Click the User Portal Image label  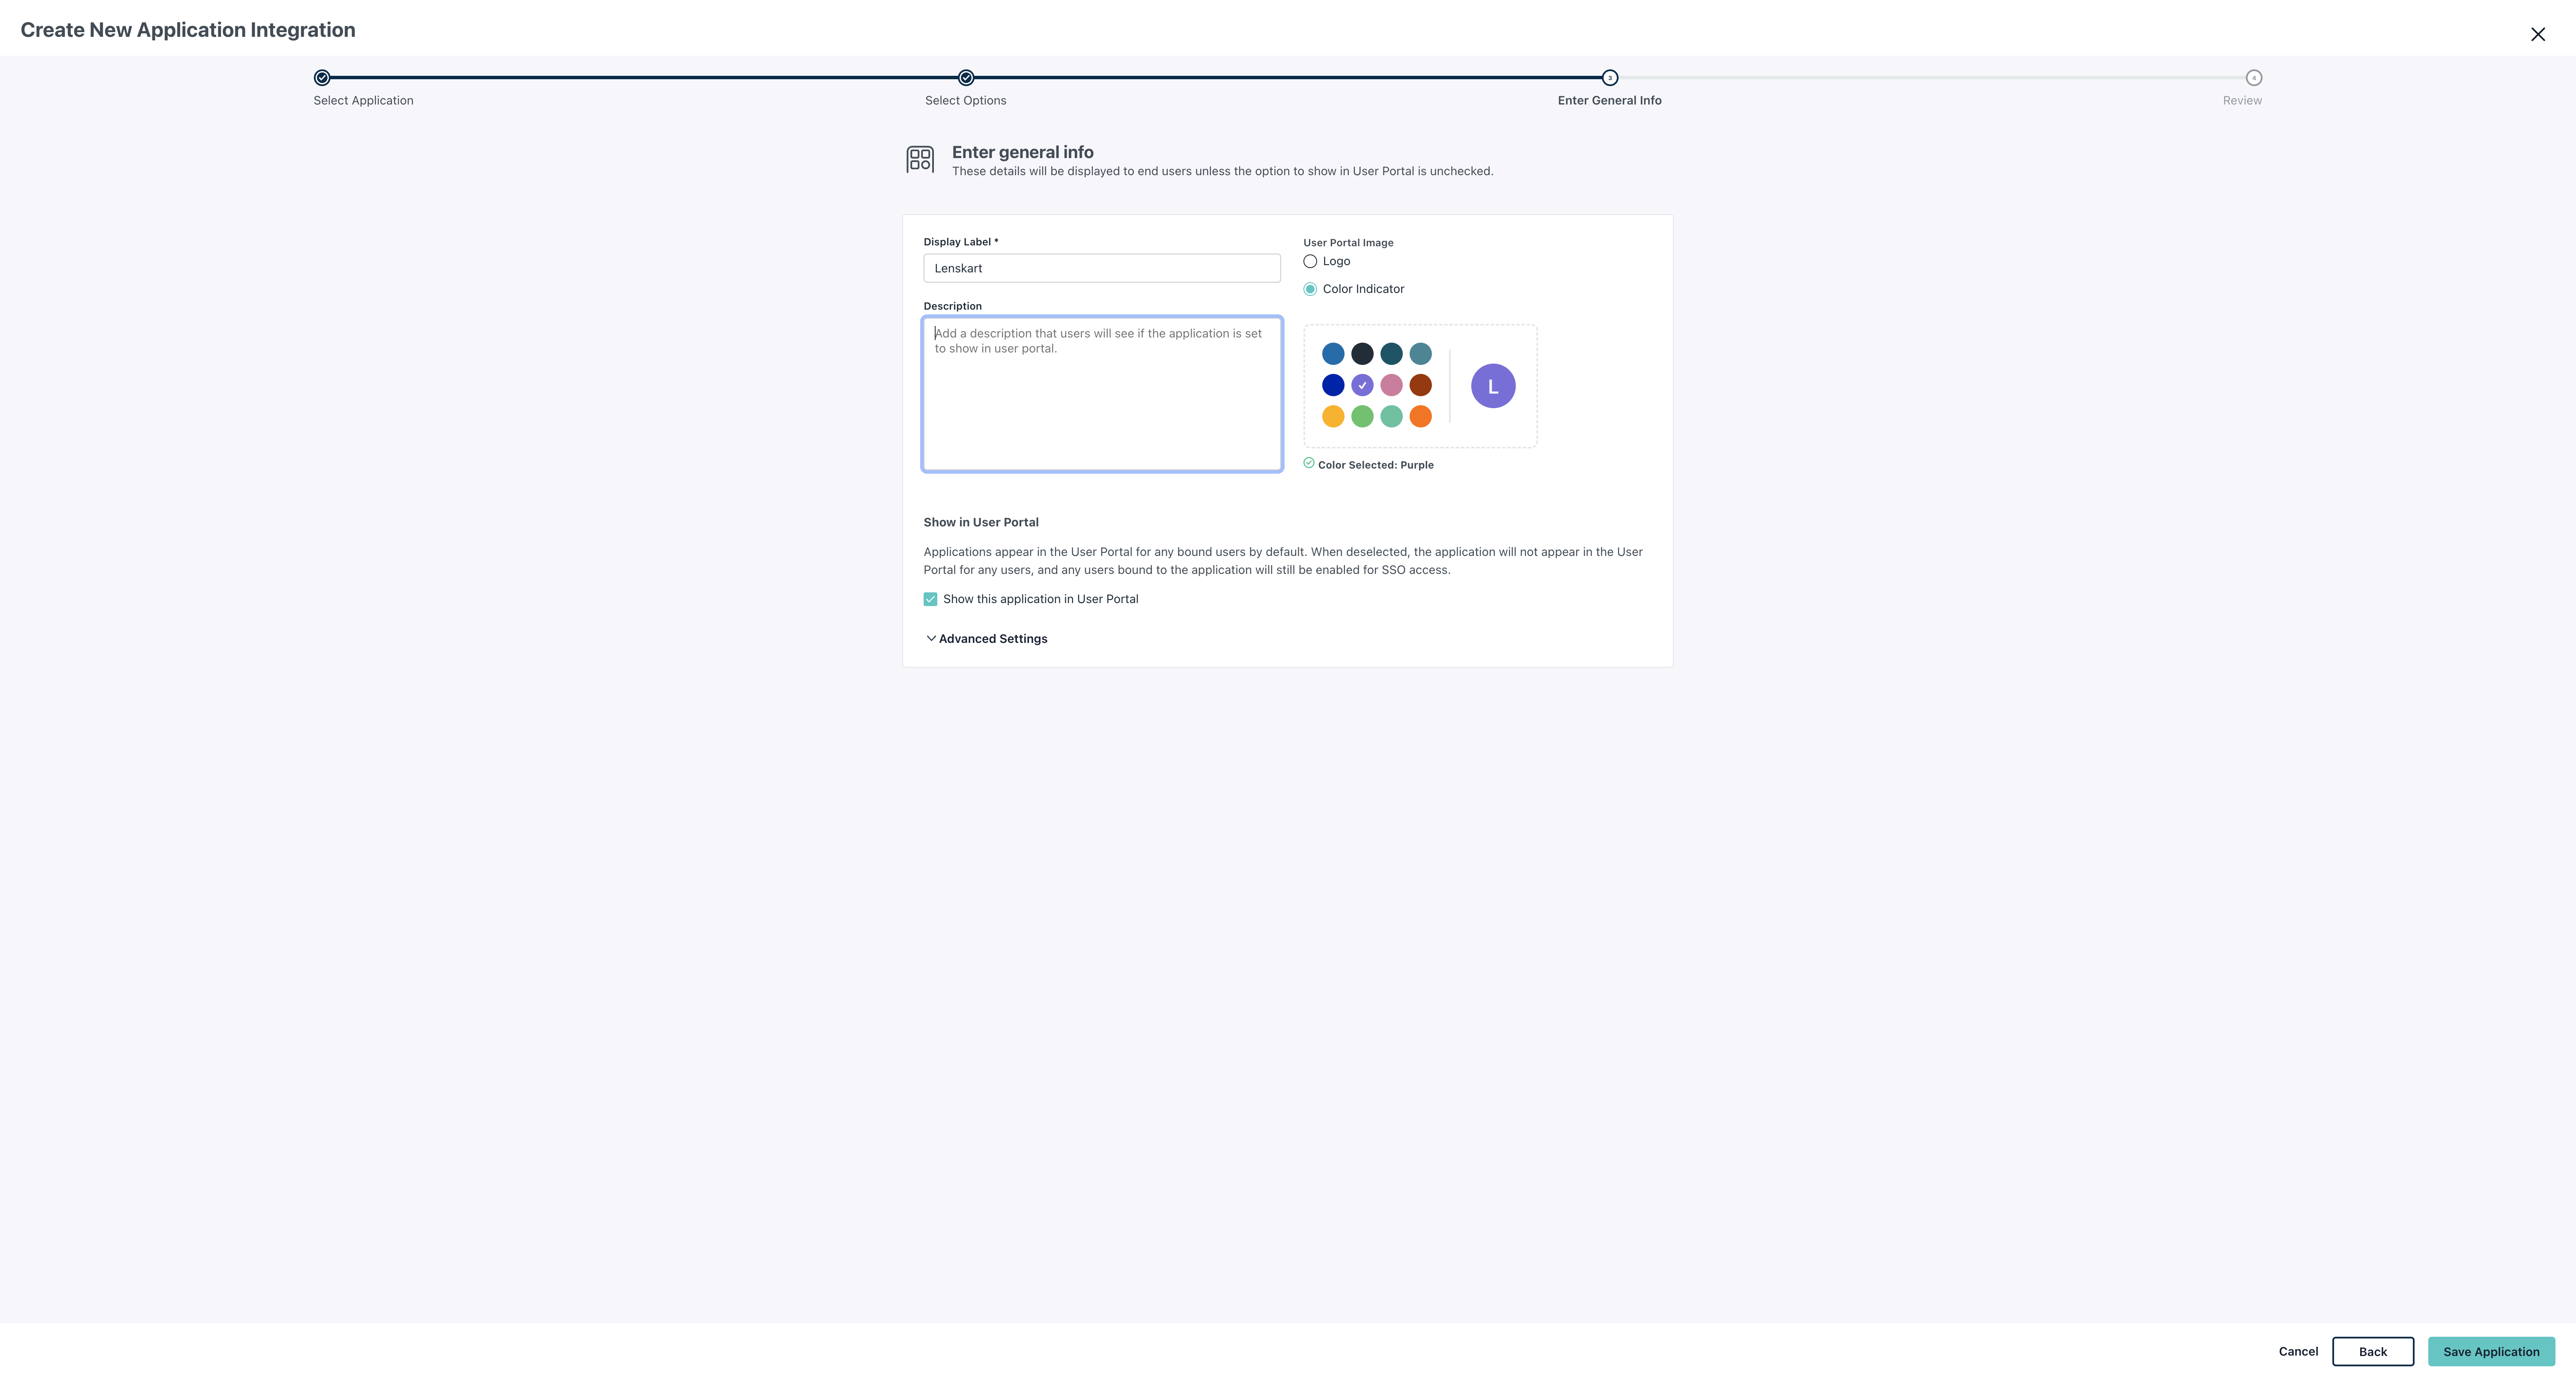1348,243
